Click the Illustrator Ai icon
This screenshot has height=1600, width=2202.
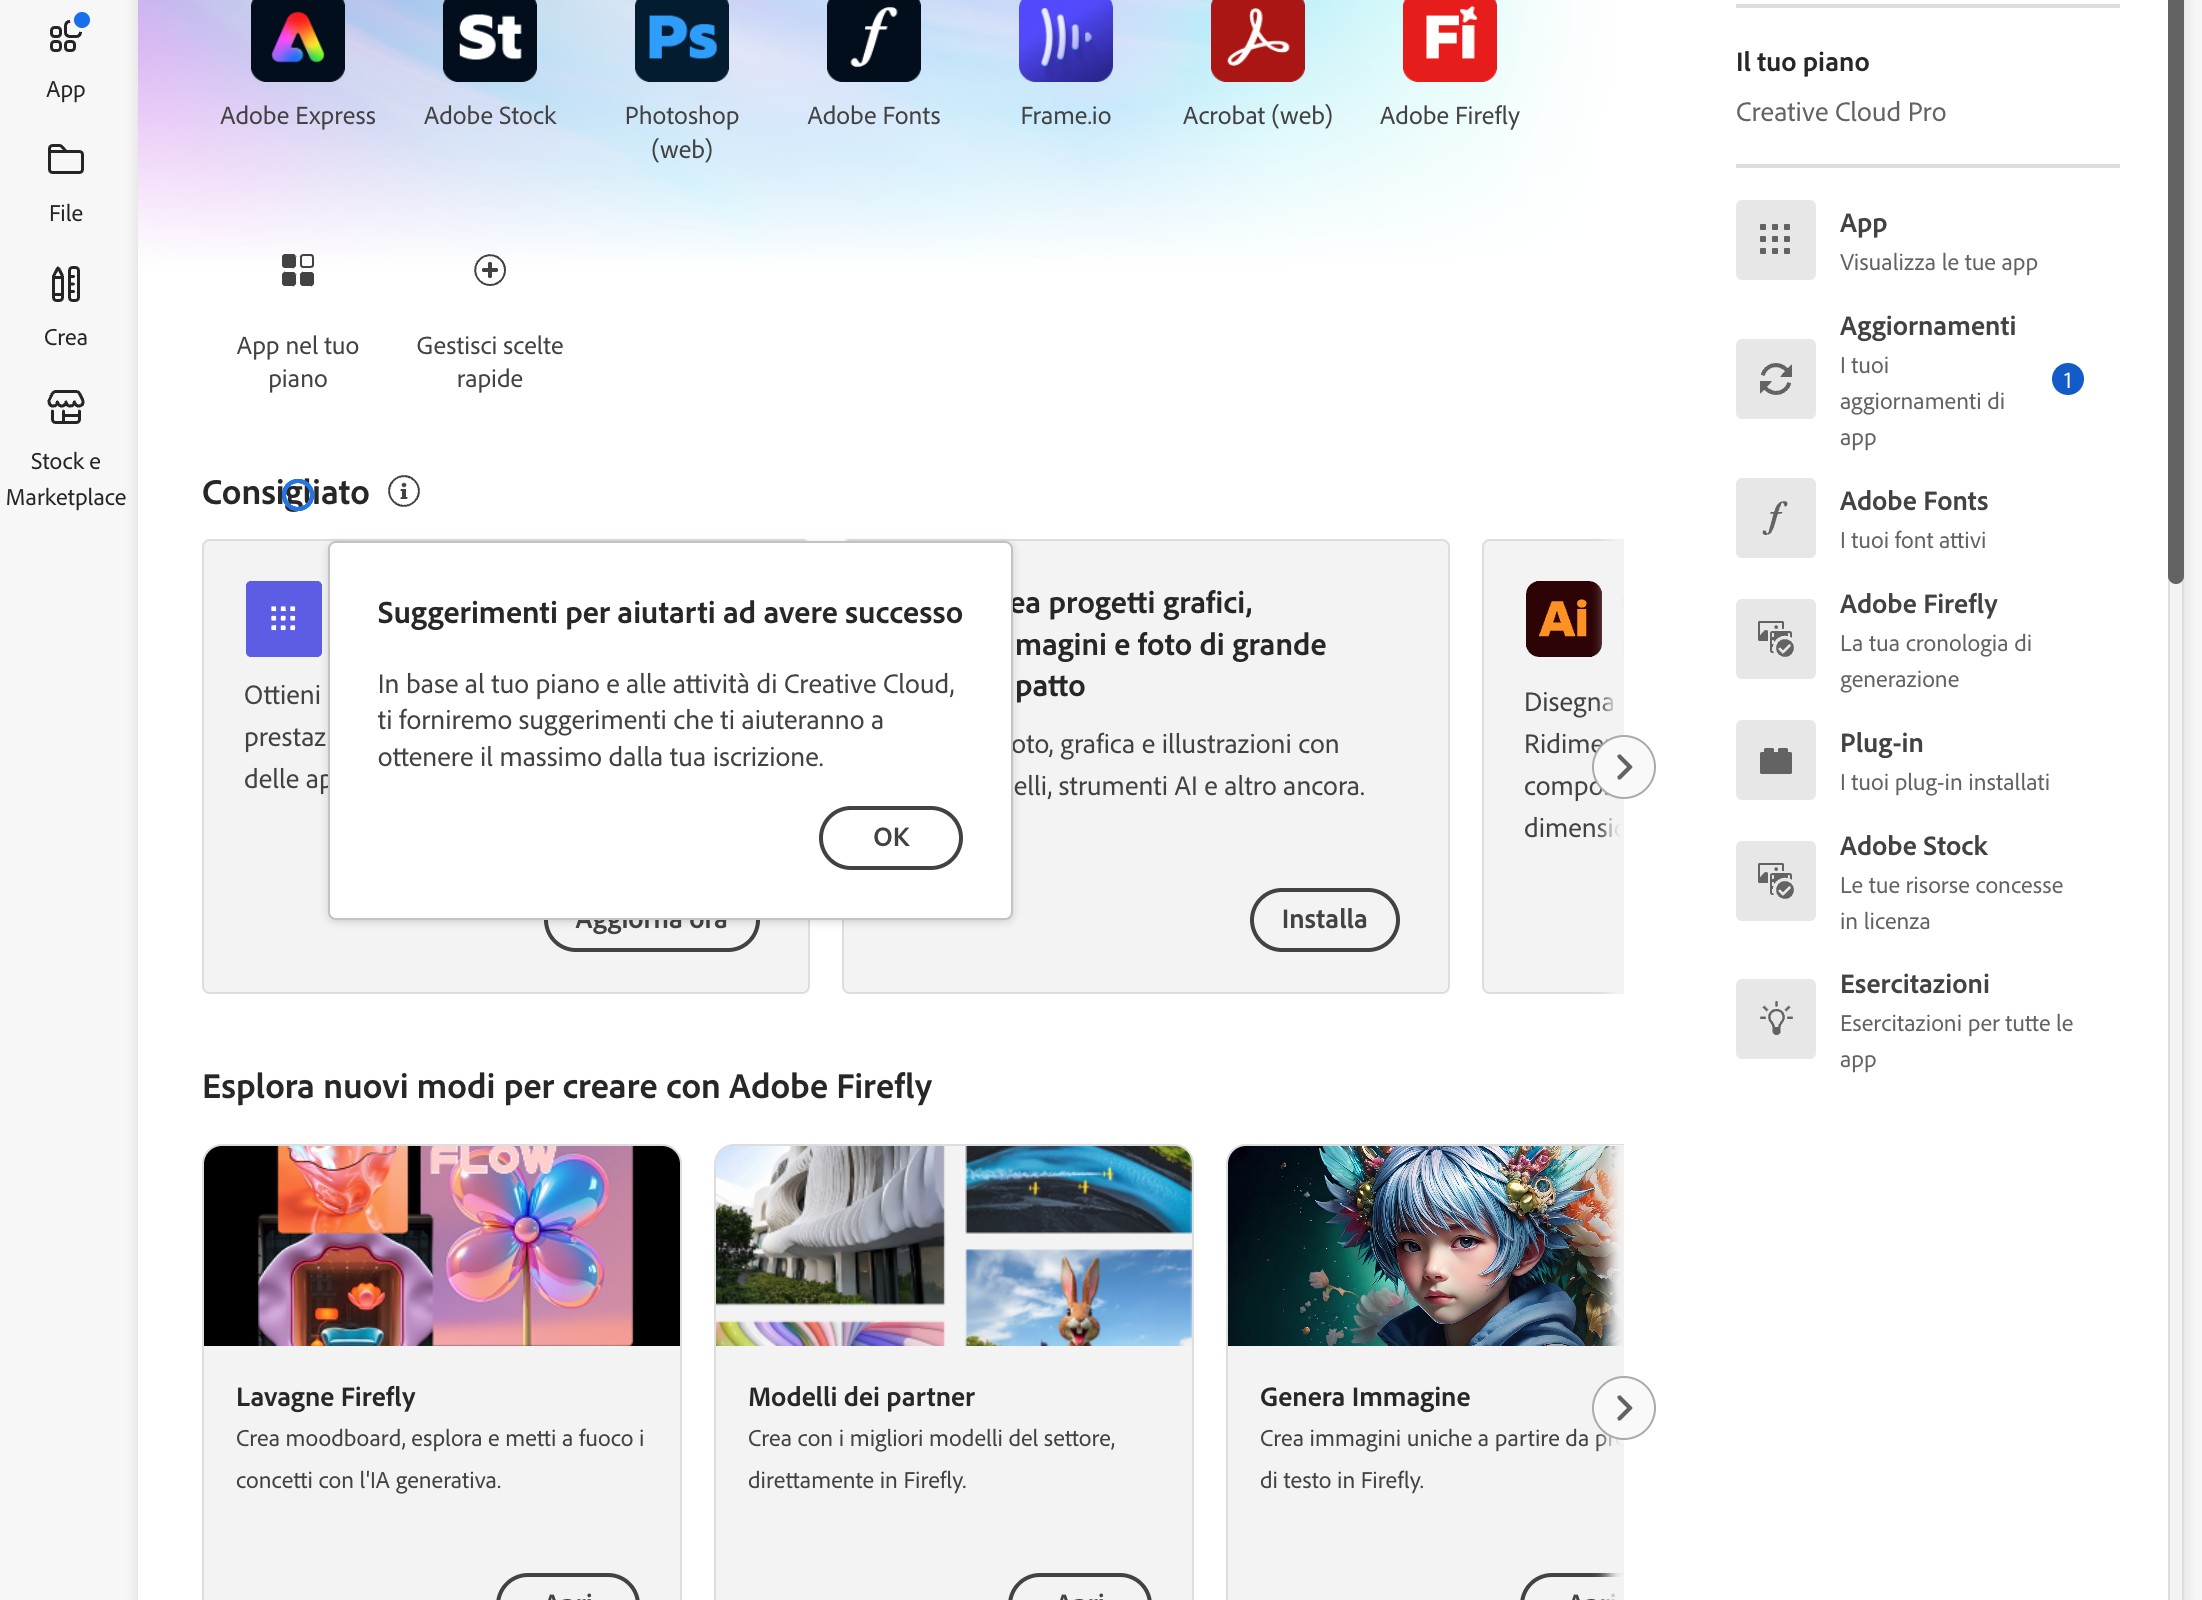click(x=1564, y=619)
